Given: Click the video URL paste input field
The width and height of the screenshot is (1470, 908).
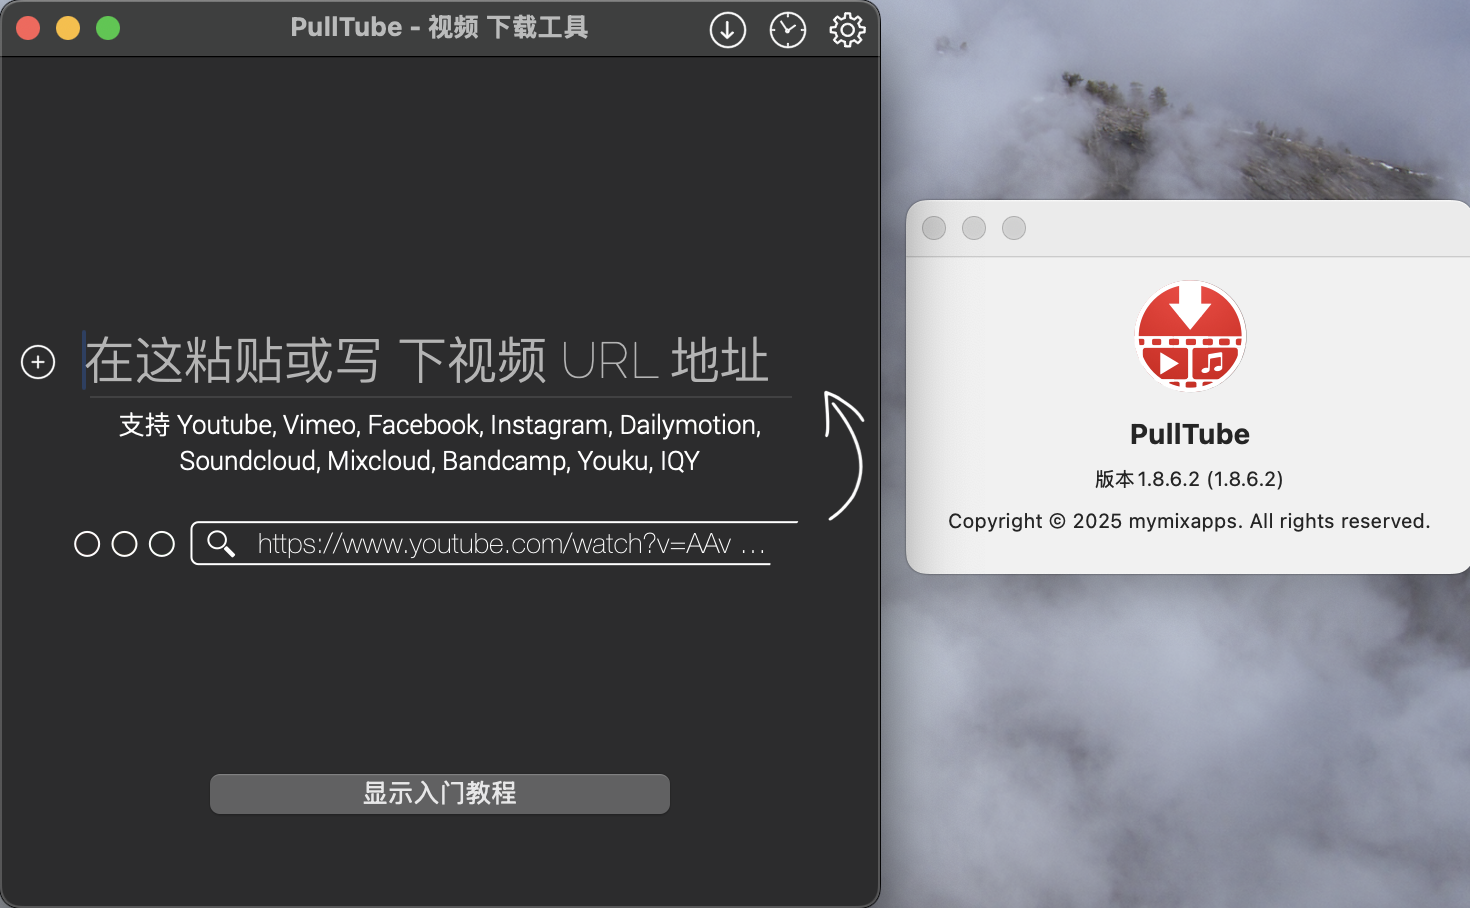Looking at the screenshot, I should click(x=437, y=362).
